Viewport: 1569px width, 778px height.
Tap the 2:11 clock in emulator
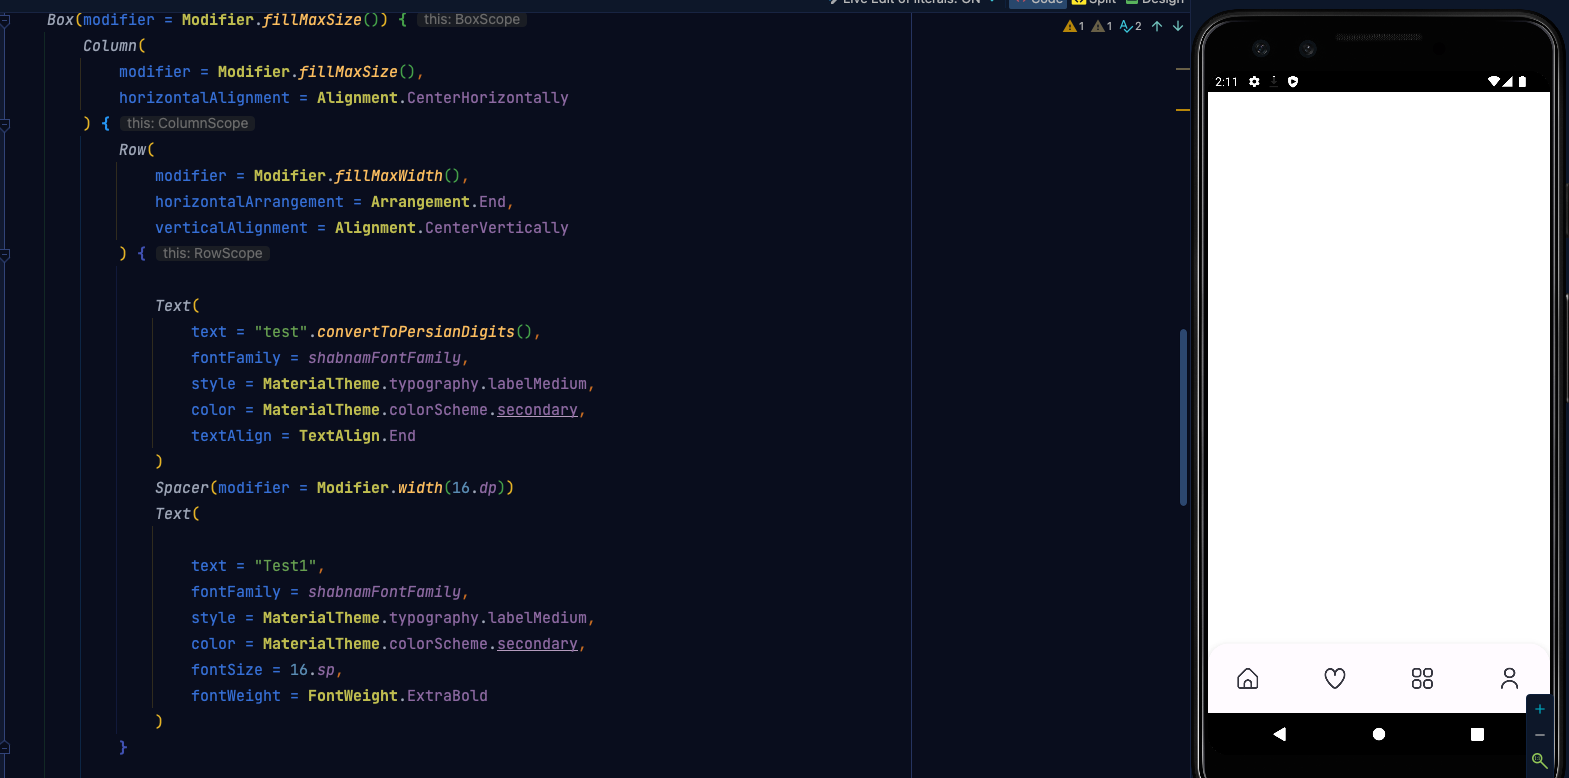1226,82
